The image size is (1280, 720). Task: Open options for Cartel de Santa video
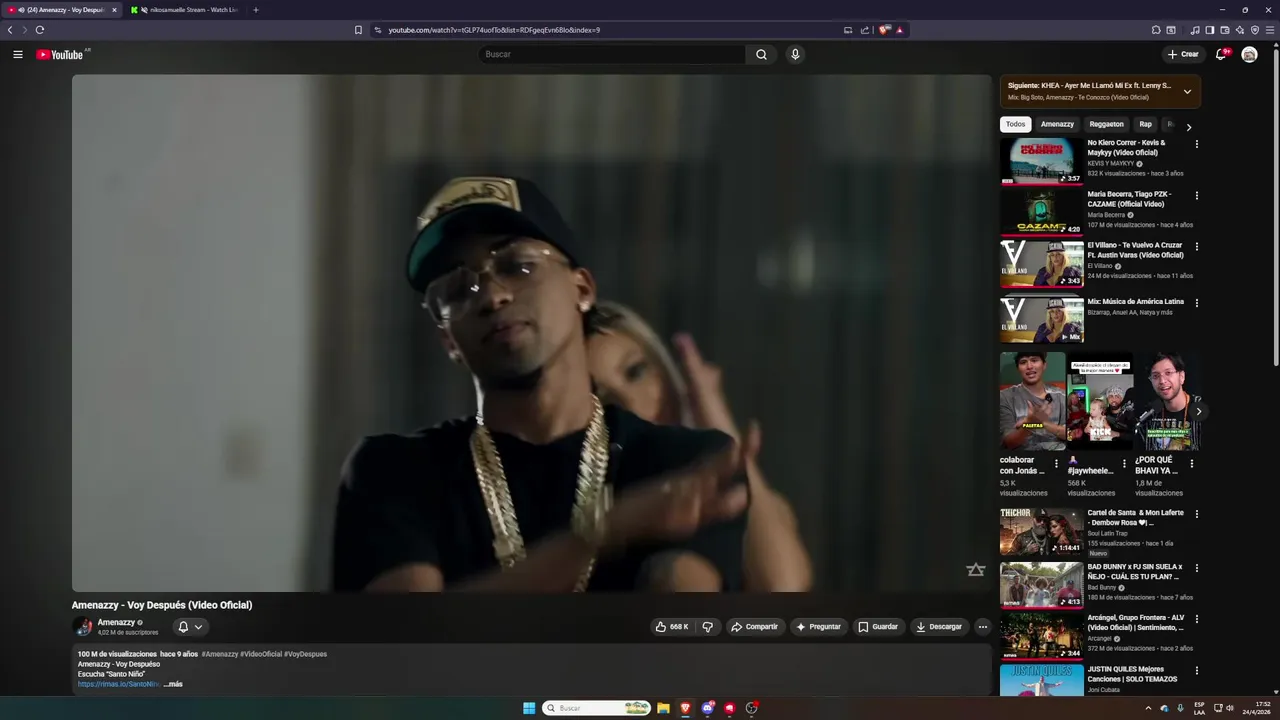(x=1196, y=514)
